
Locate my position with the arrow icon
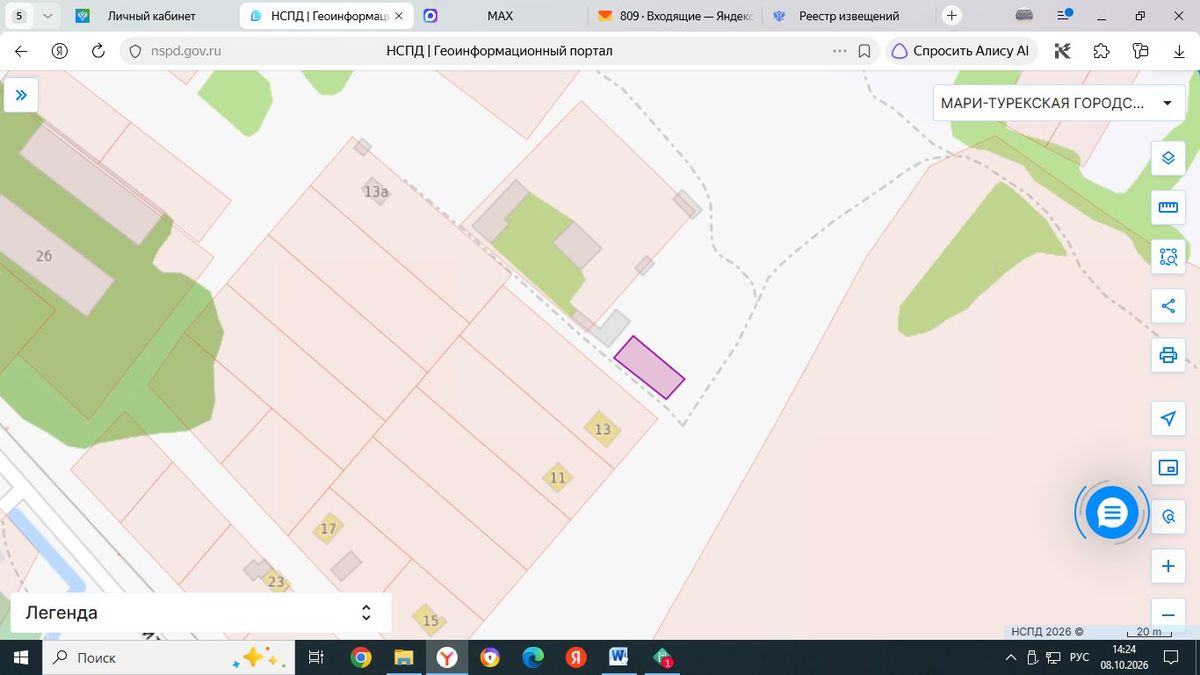1167,418
